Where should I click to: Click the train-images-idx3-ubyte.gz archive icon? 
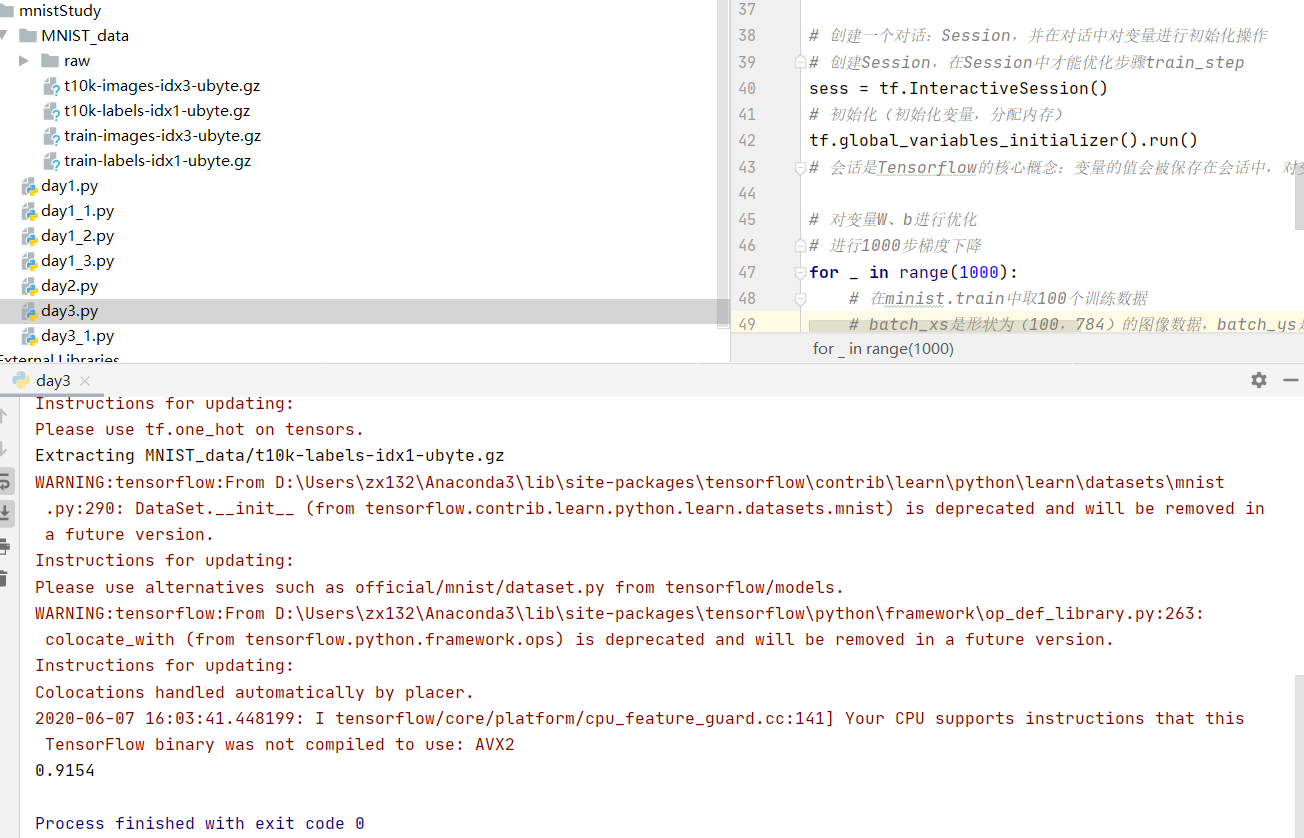(52, 136)
